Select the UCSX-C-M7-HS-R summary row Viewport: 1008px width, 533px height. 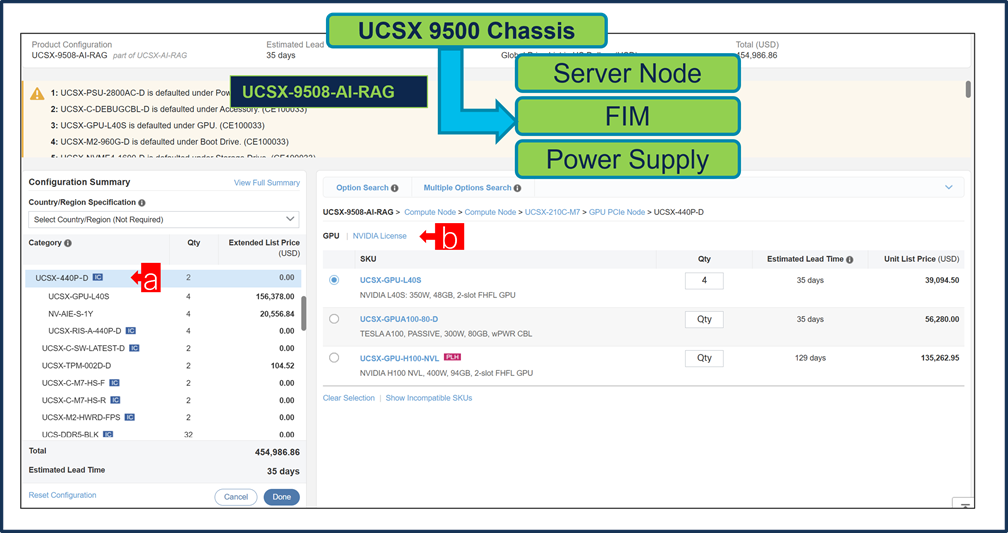pyautogui.click(x=163, y=401)
